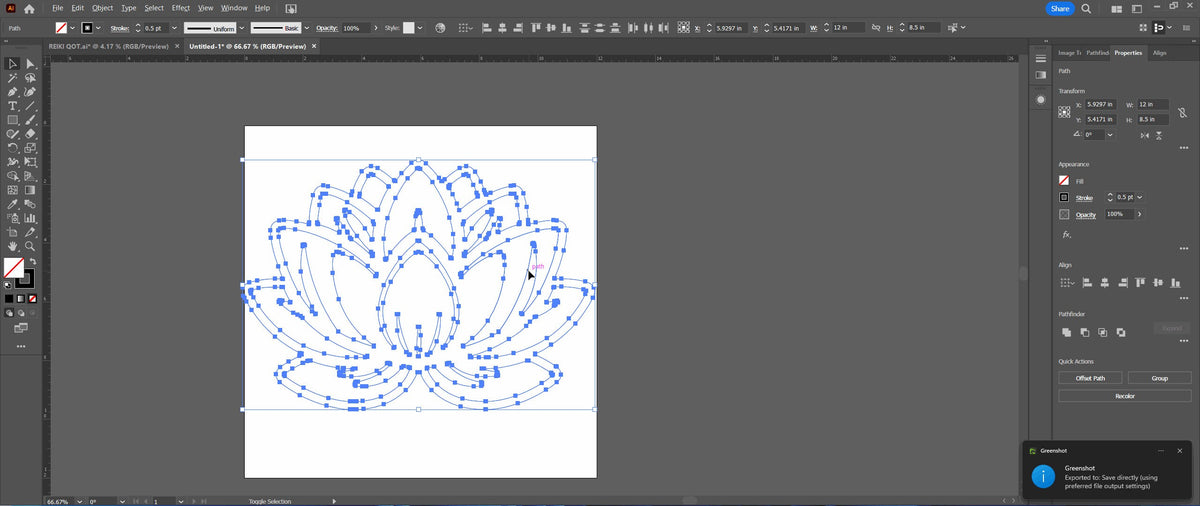Click the Opacity 100% field in control bar
Viewport: 1200px width, 506px height.
[x=355, y=28]
